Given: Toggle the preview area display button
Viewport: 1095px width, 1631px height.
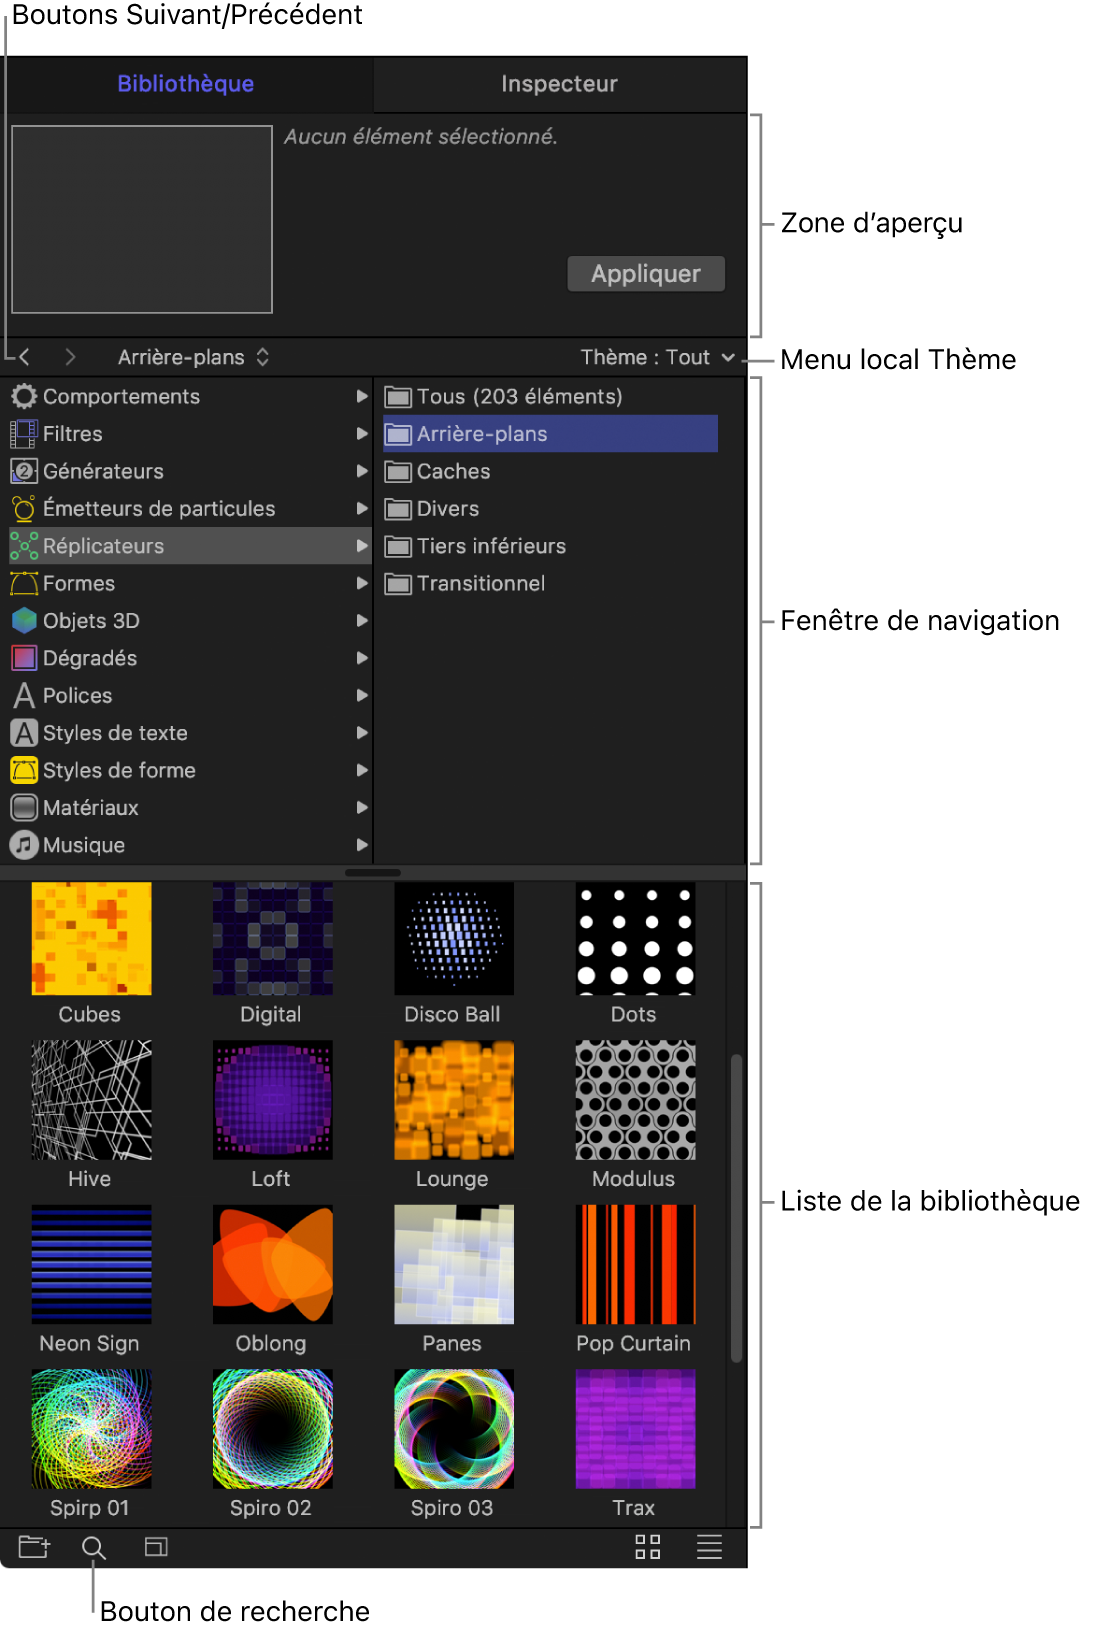Looking at the screenshot, I should coord(156,1547).
